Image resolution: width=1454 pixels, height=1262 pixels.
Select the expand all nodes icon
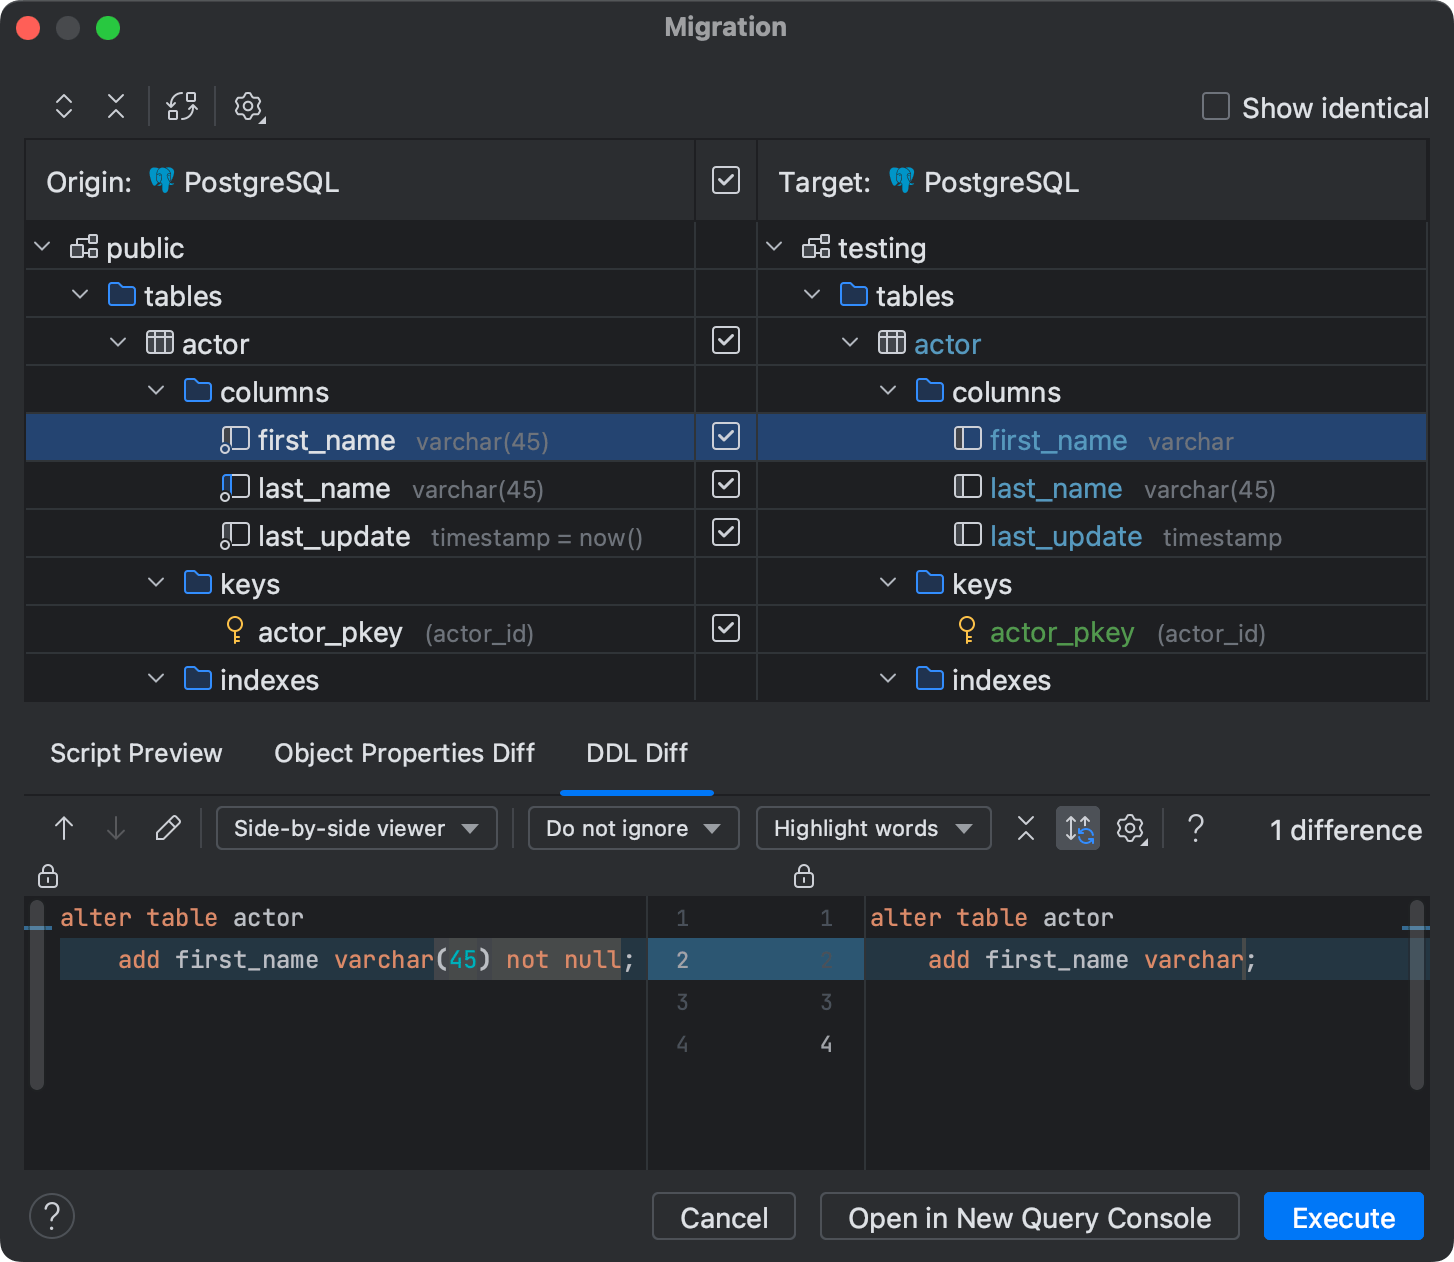64,106
